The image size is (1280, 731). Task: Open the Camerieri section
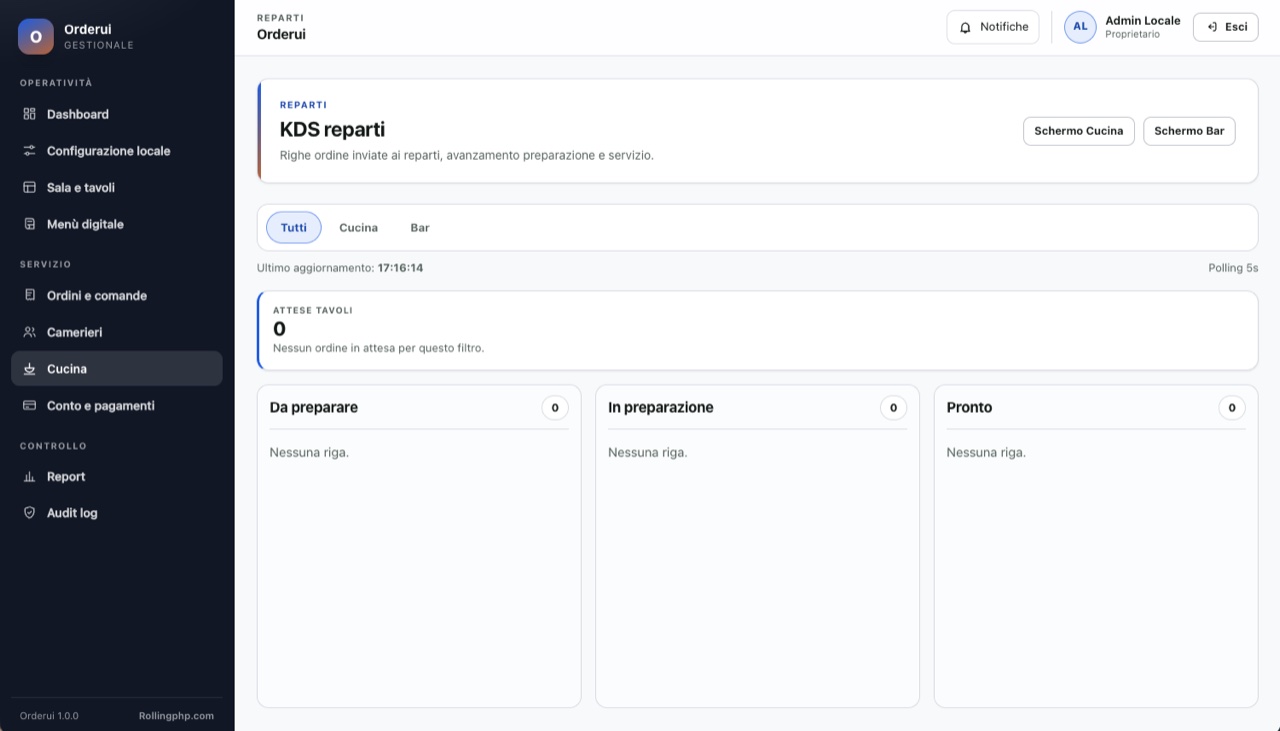[x=117, y=332]
